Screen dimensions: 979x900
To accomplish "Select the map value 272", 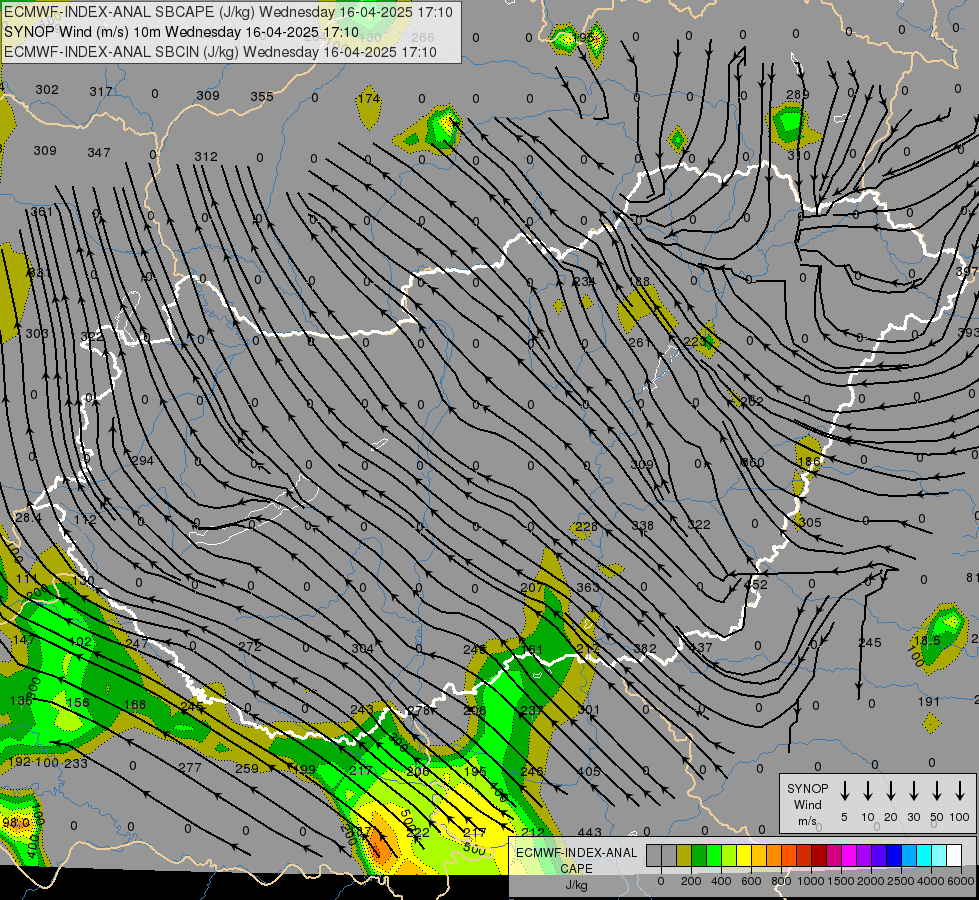I will pos(250,646).
